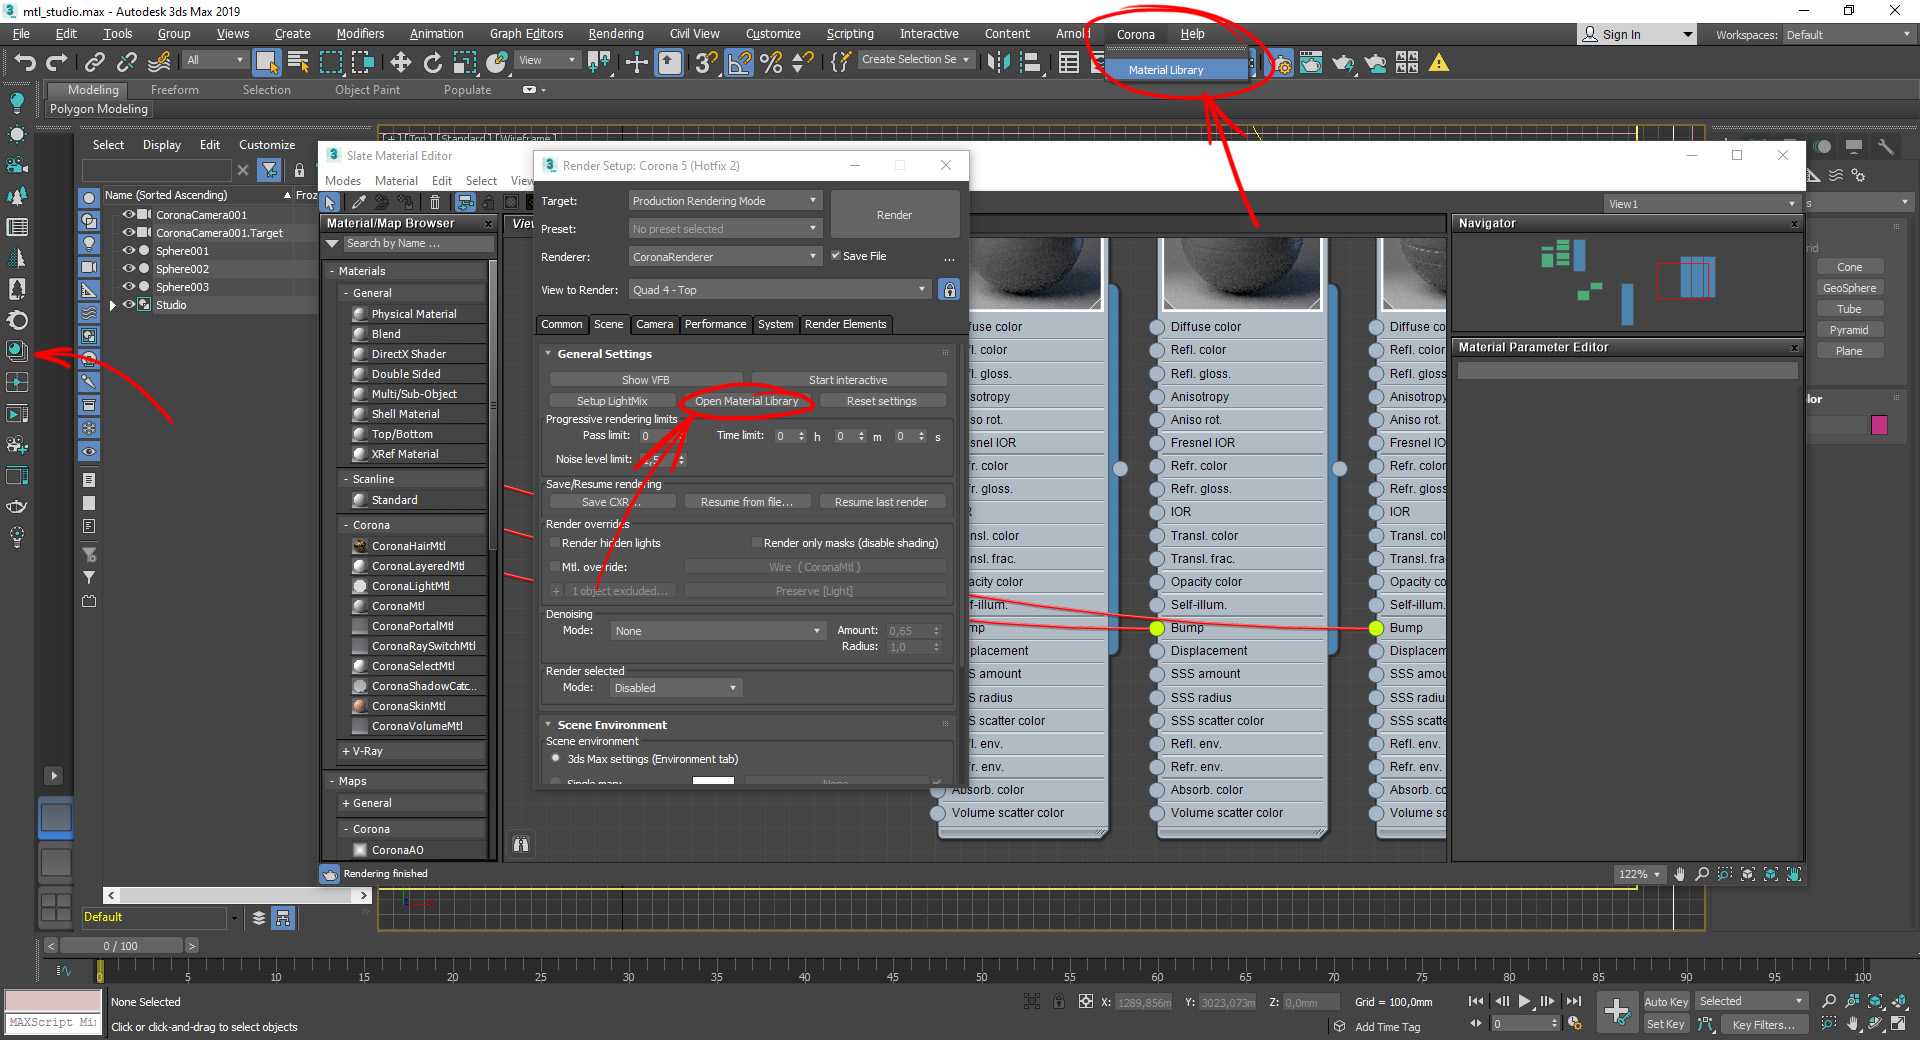Click the Undo icon in main toolbar
The width and height of the screenshot is (1920, 1040).
pyautogui.click(x=24, y=63)
